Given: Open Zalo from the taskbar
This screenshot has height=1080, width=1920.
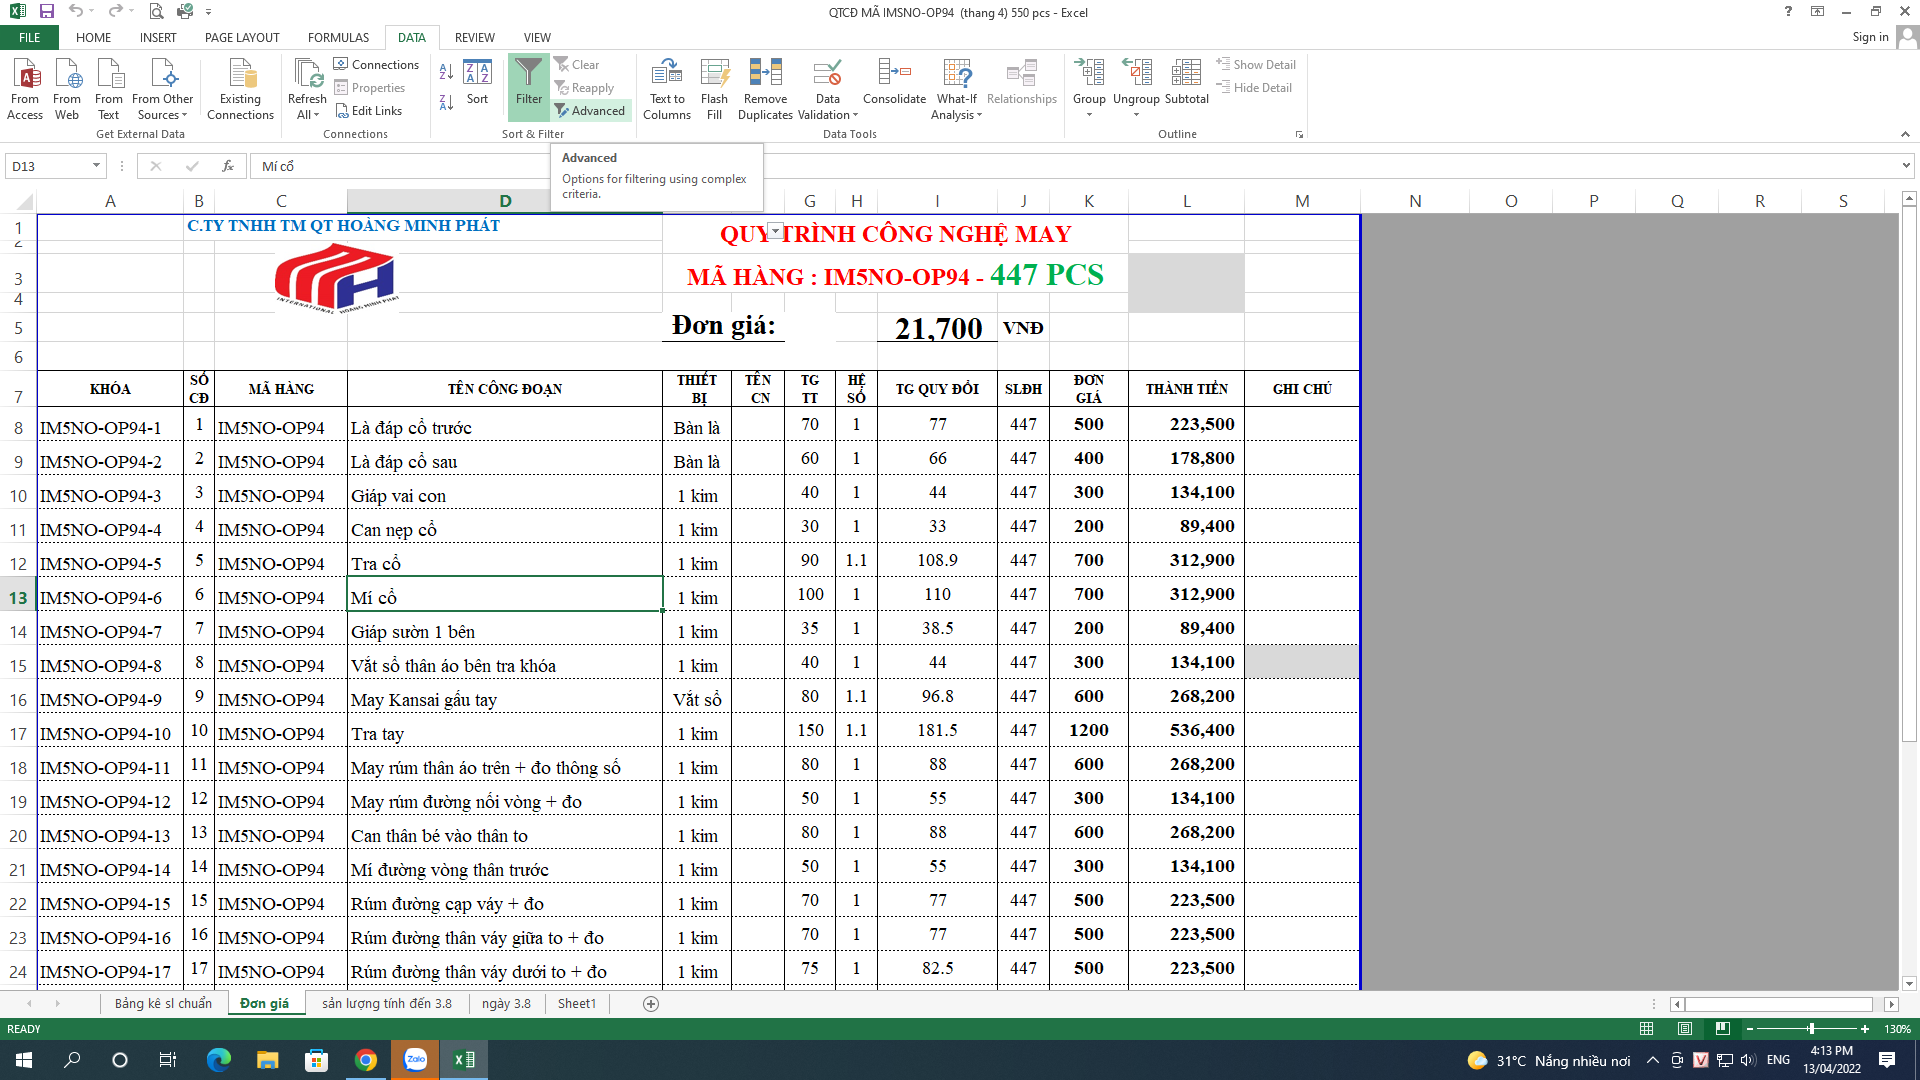Looking at the screenshot, I should (415, 1060).
